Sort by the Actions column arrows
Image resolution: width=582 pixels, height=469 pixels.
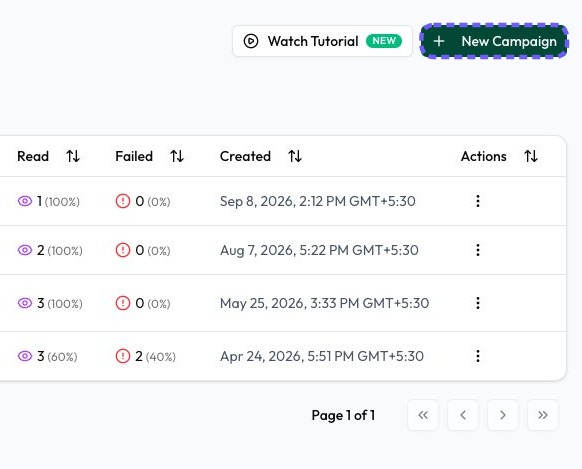531,156
